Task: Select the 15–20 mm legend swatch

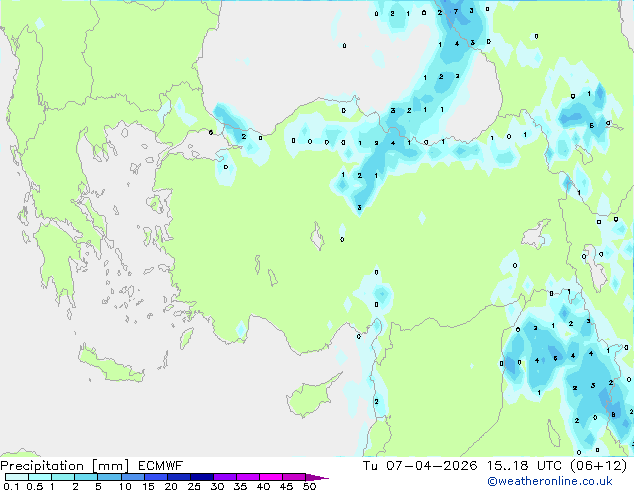Action: click(155, 477)
